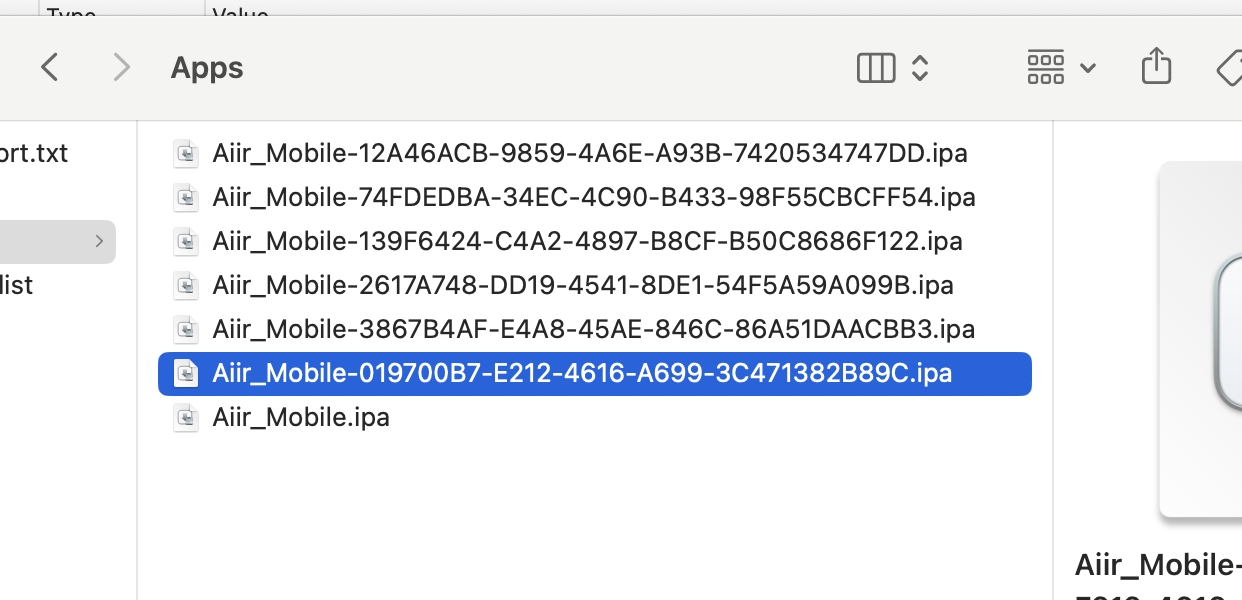The width and height of the screenshot is (1242, 600).
Task: Click highlighted Aiir_Mobile-019700B7-E212 ipa file
Action: click(x=581, y=373)
